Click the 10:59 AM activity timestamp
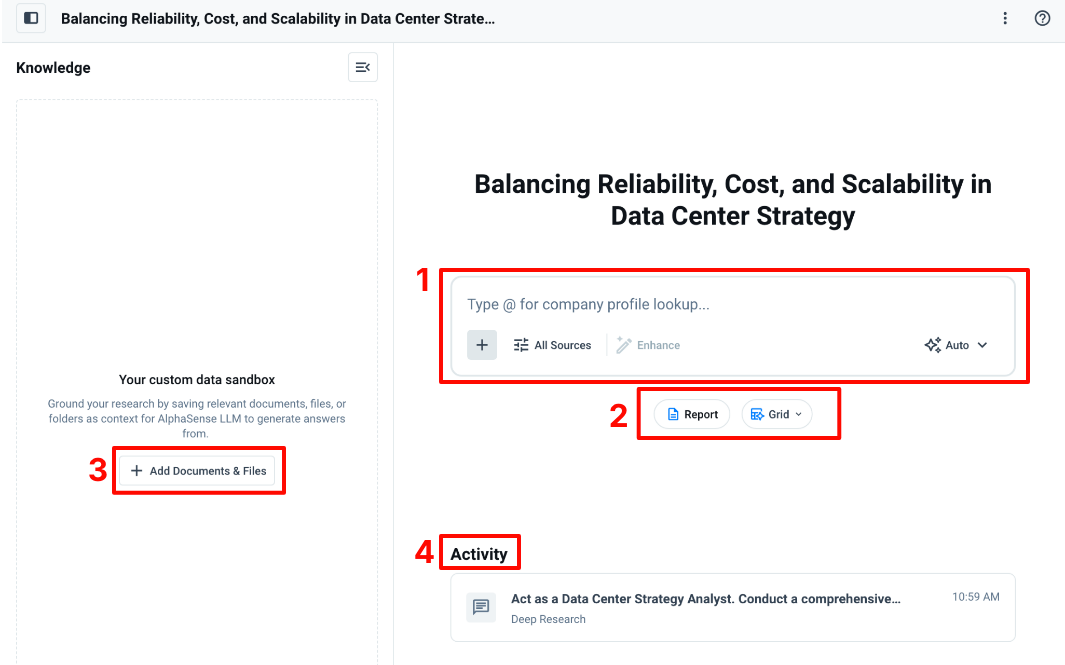1065x665 pixels. click(975, 597)
